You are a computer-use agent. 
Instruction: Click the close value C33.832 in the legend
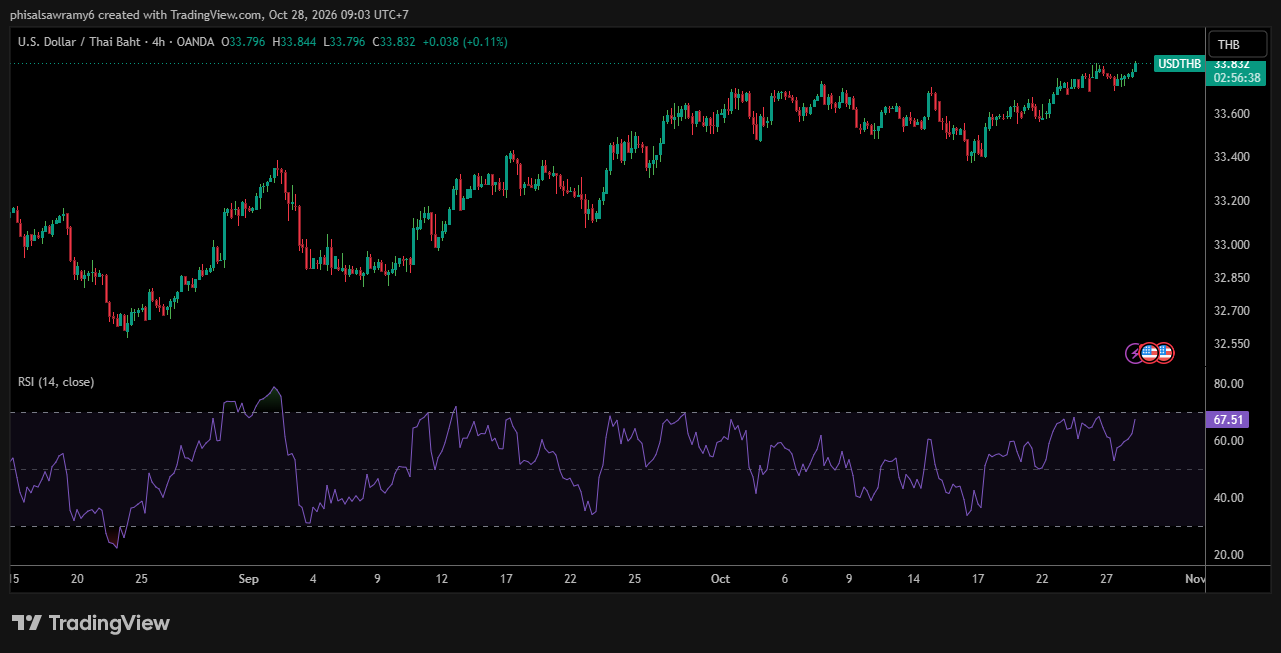tap(394, 42)
